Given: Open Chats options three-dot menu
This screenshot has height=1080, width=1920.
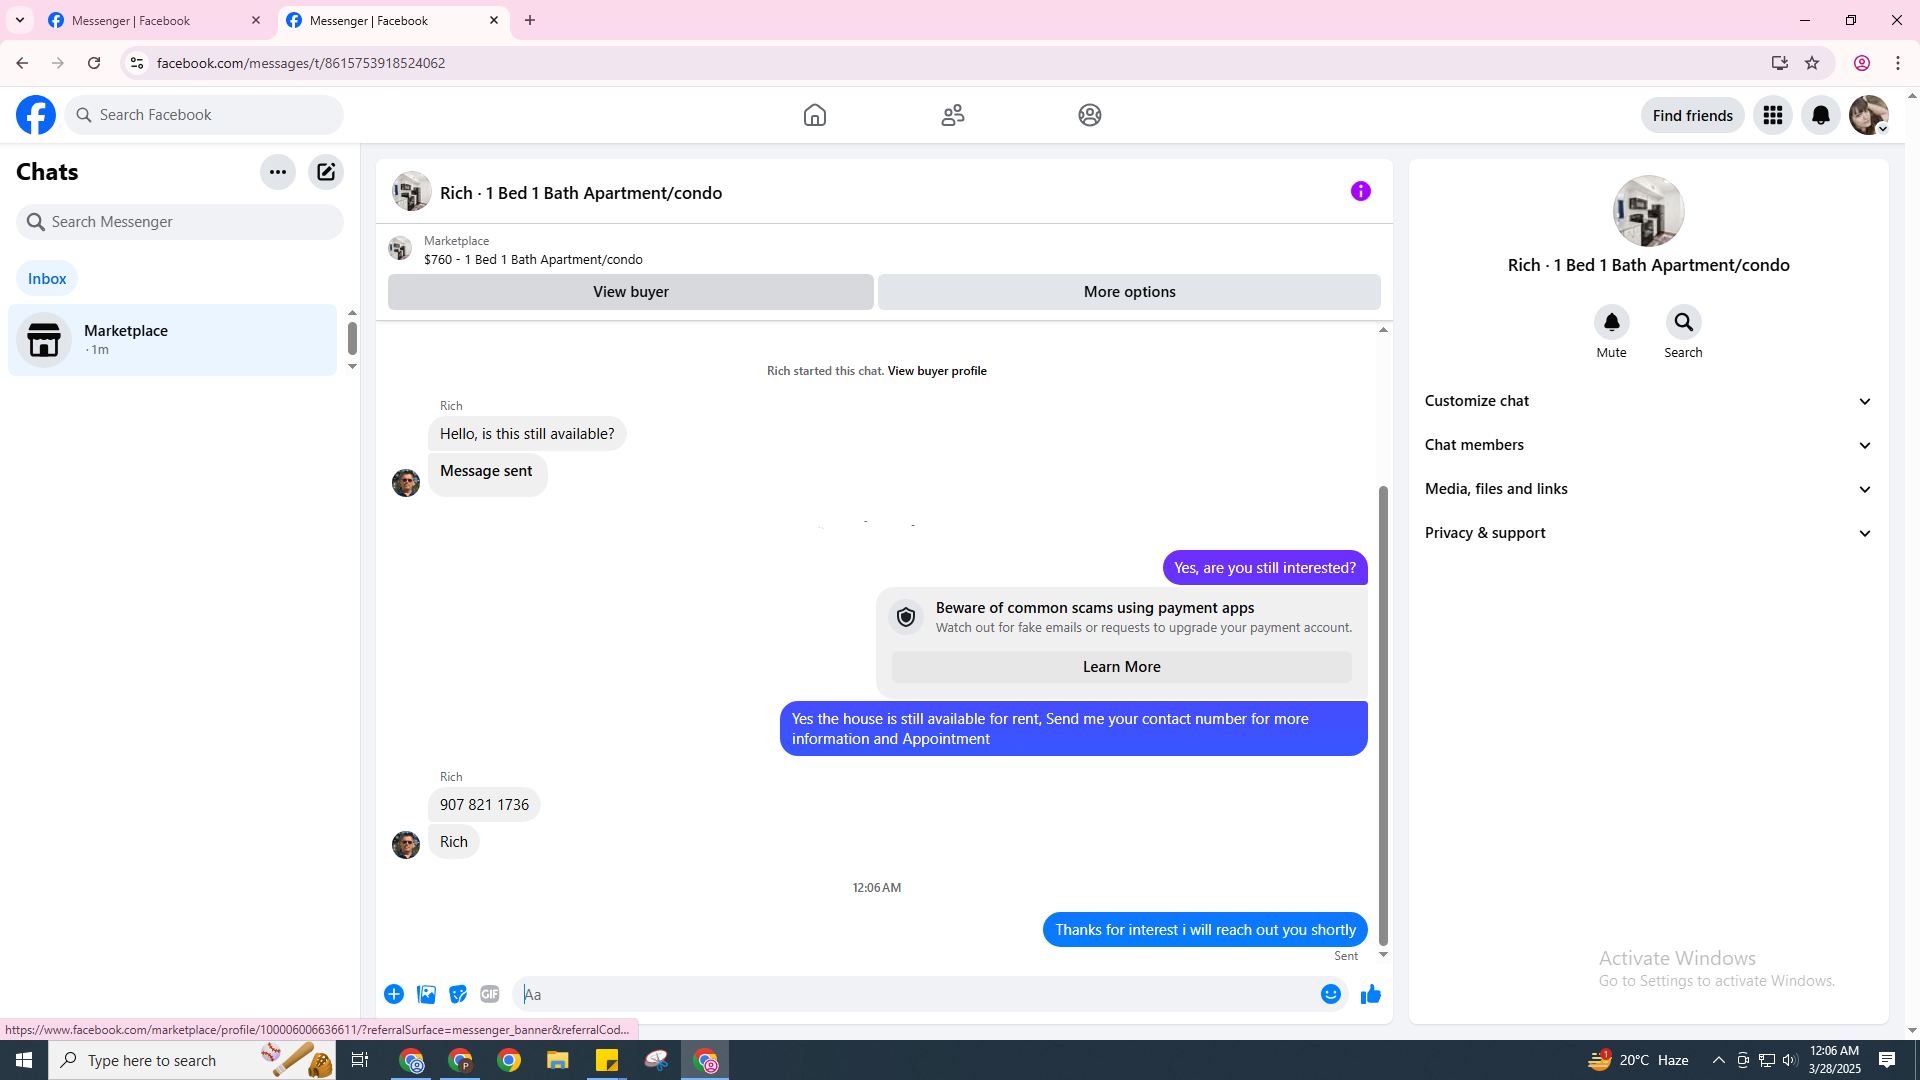Looking at the screenshot, I should click(x=278, y=172).
